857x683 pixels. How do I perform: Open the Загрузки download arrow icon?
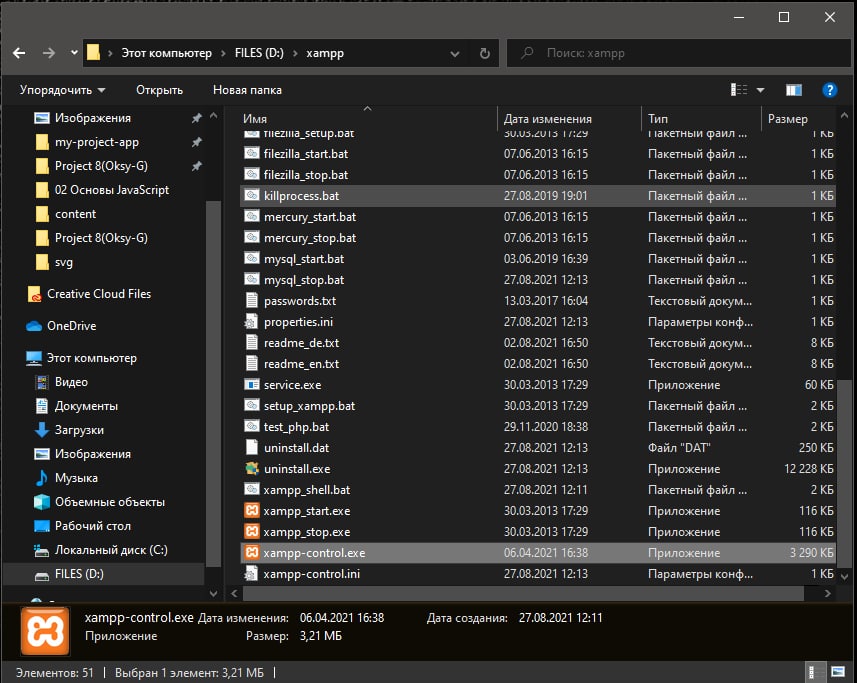tap(42, 430)
